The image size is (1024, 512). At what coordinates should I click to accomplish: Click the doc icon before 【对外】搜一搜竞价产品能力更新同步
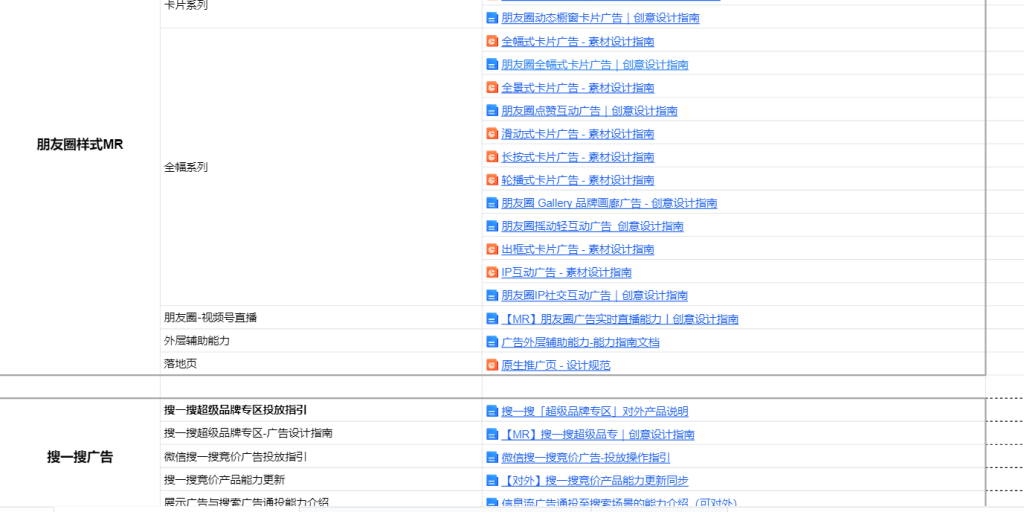point(492,480)
